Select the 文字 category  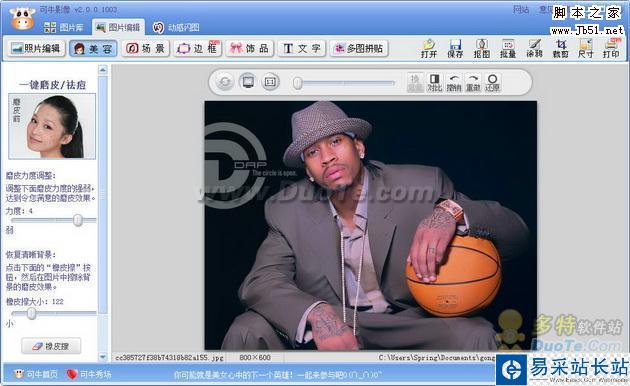(x=302, y=48)
